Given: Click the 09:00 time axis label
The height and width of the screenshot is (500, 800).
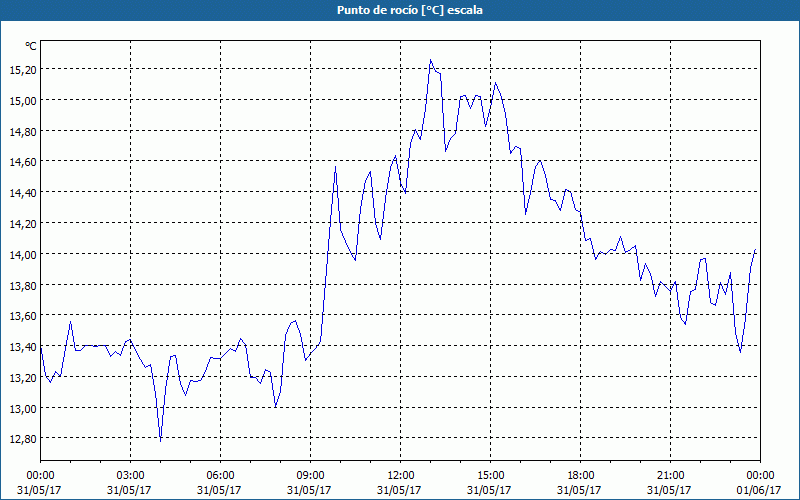Looking at the screenshot, I should (x=310, y=476).
